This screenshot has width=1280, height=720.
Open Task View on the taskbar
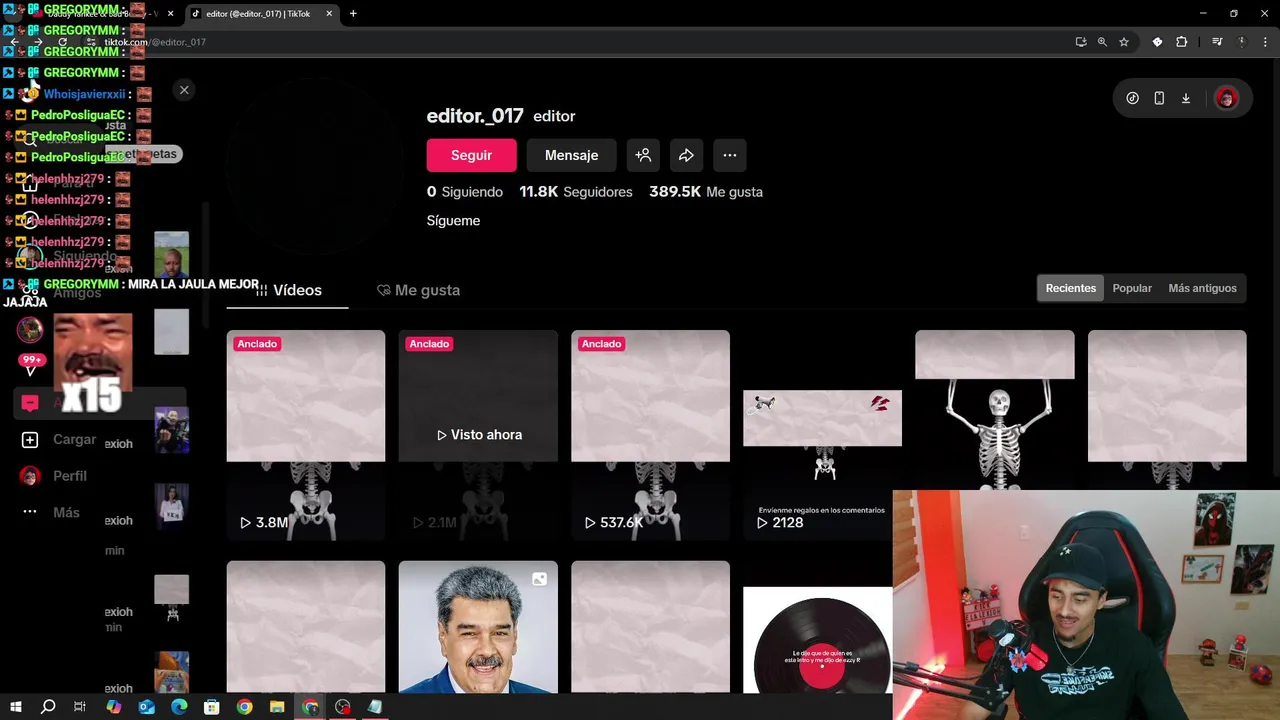[80, 707]
